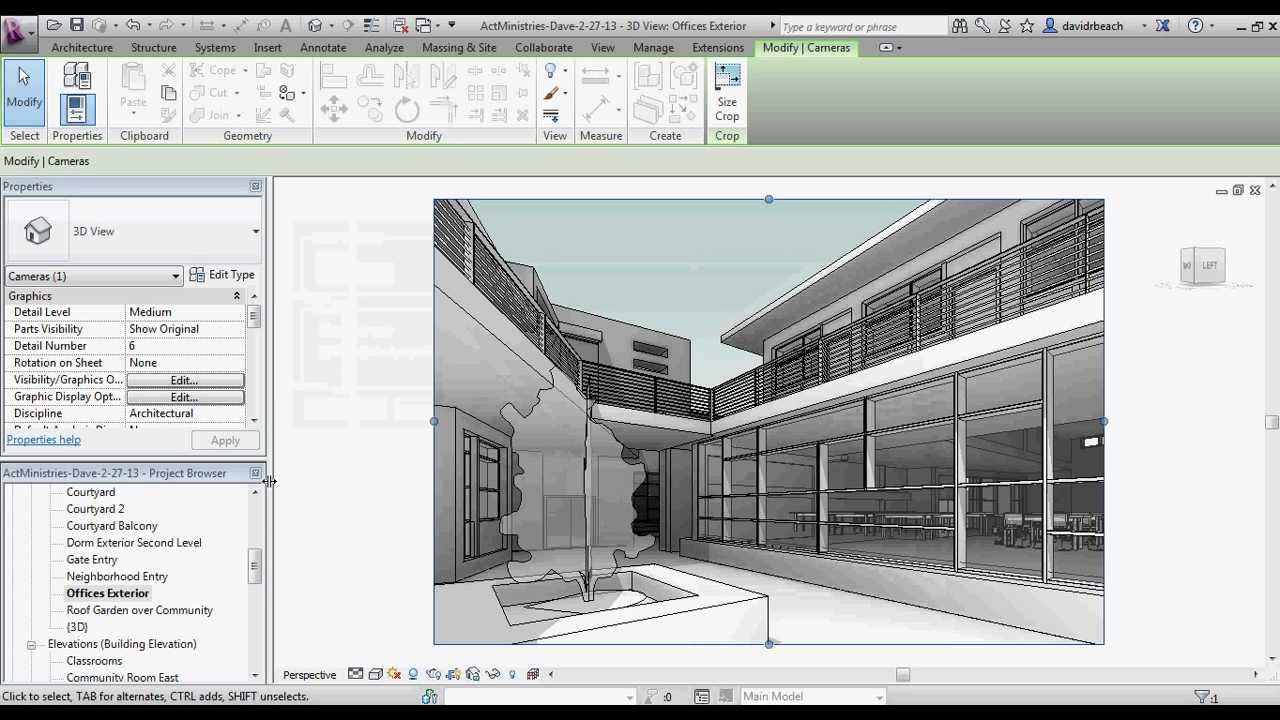Toggle Sun Path in view control bar
The image size is (1280, 720).
pyautogui.click(x=394, y=674)
